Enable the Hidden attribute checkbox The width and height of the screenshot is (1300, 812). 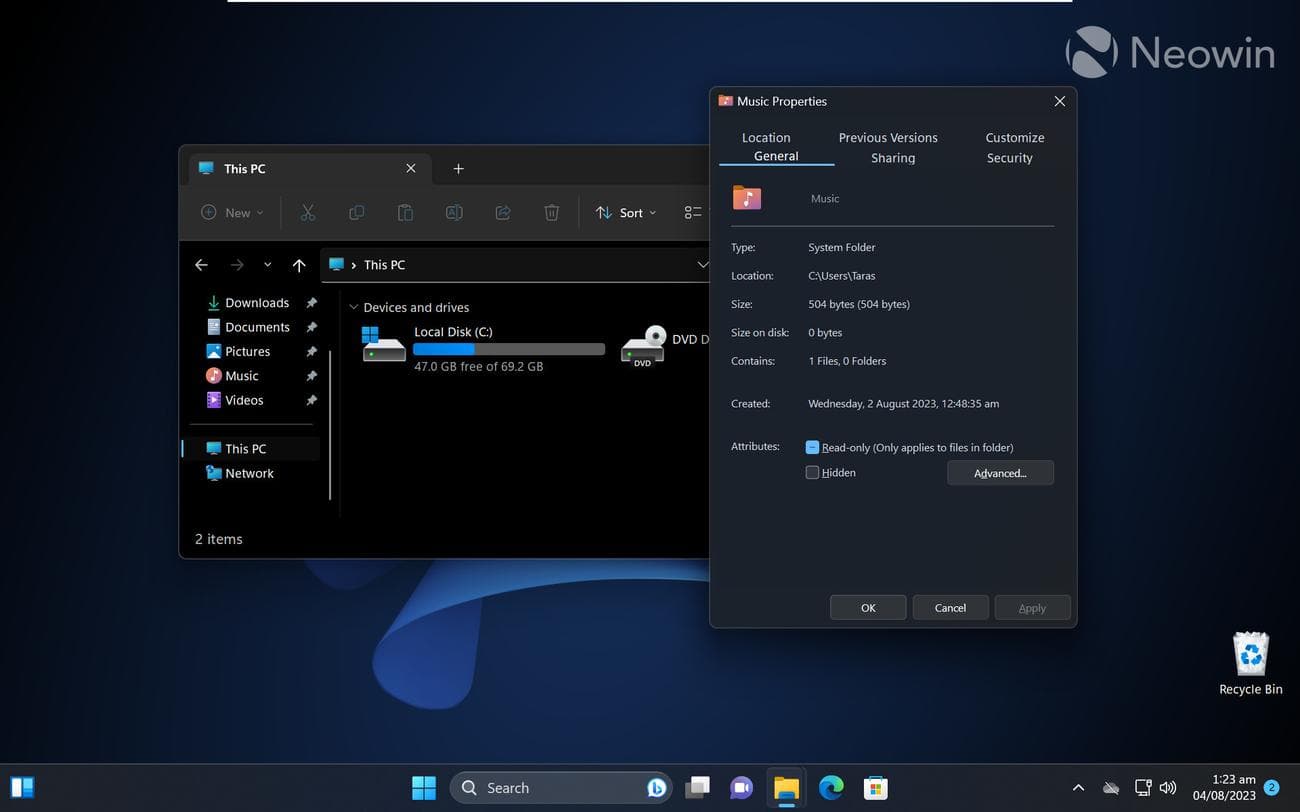[x=812, y=473]
